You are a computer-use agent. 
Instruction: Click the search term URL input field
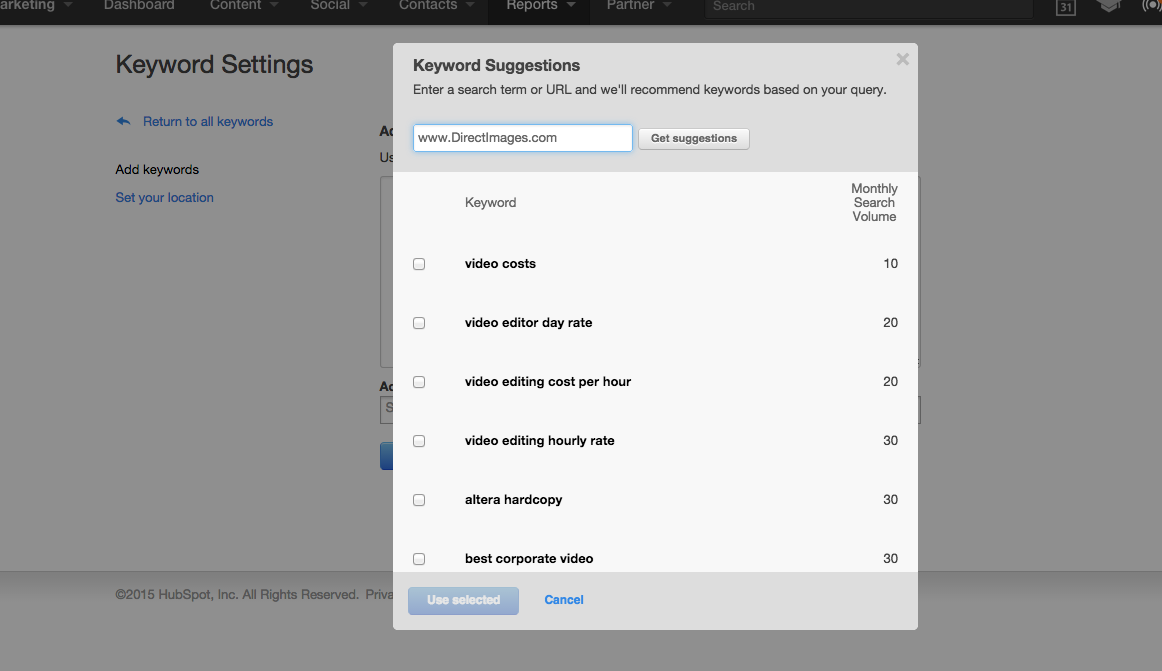click(522, 138)
